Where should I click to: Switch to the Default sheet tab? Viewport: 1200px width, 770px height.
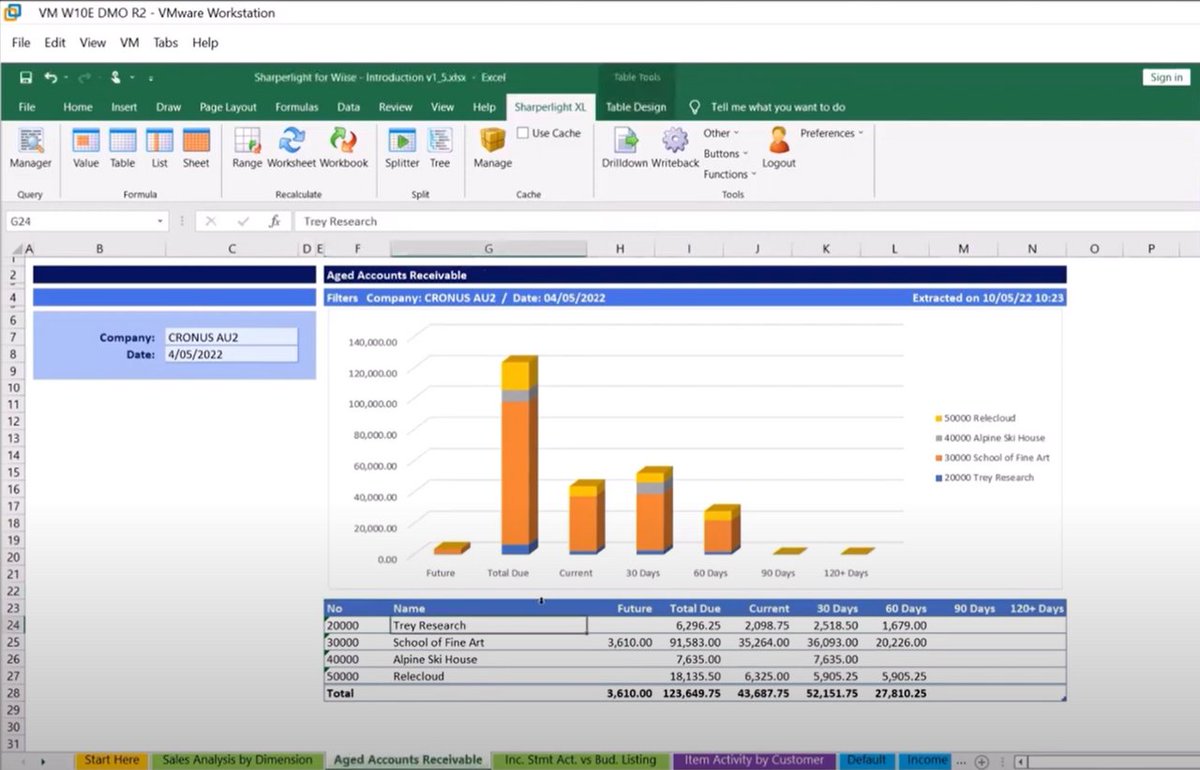pos(866,760)
